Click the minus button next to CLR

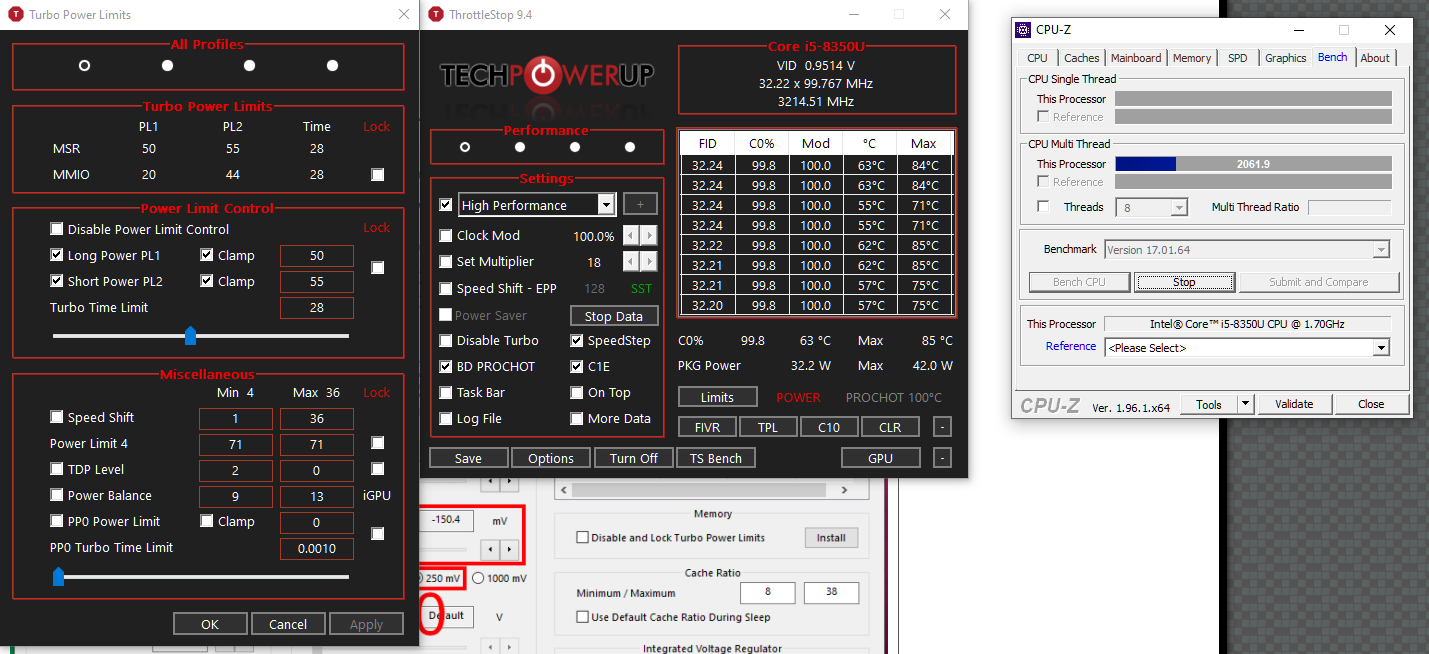click(x=942, y=427)
